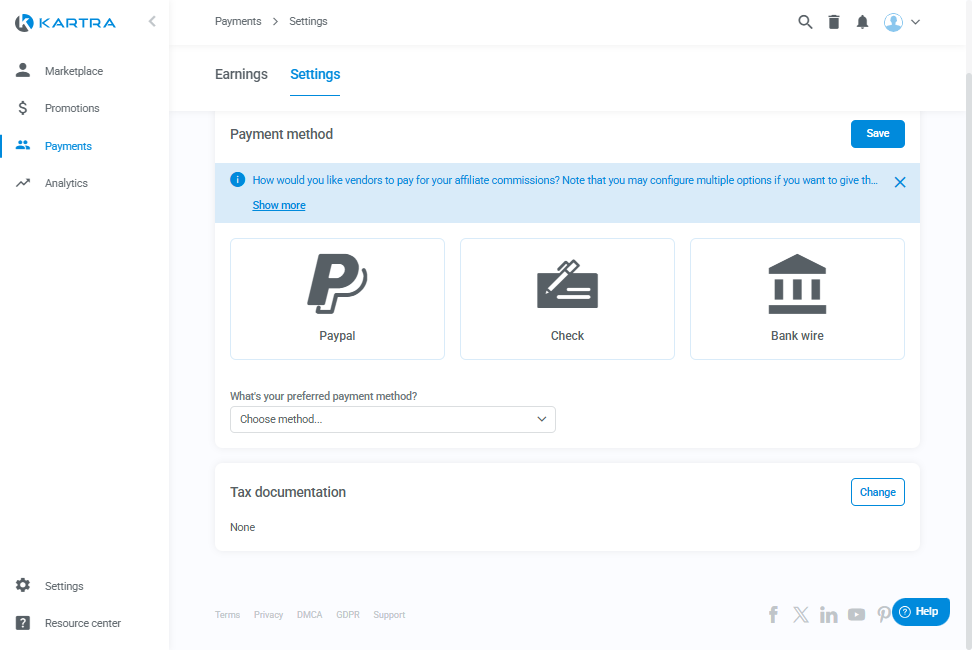Switch to the Earnings tab
This screenshot has width=972, height=650.
point(241,74)
